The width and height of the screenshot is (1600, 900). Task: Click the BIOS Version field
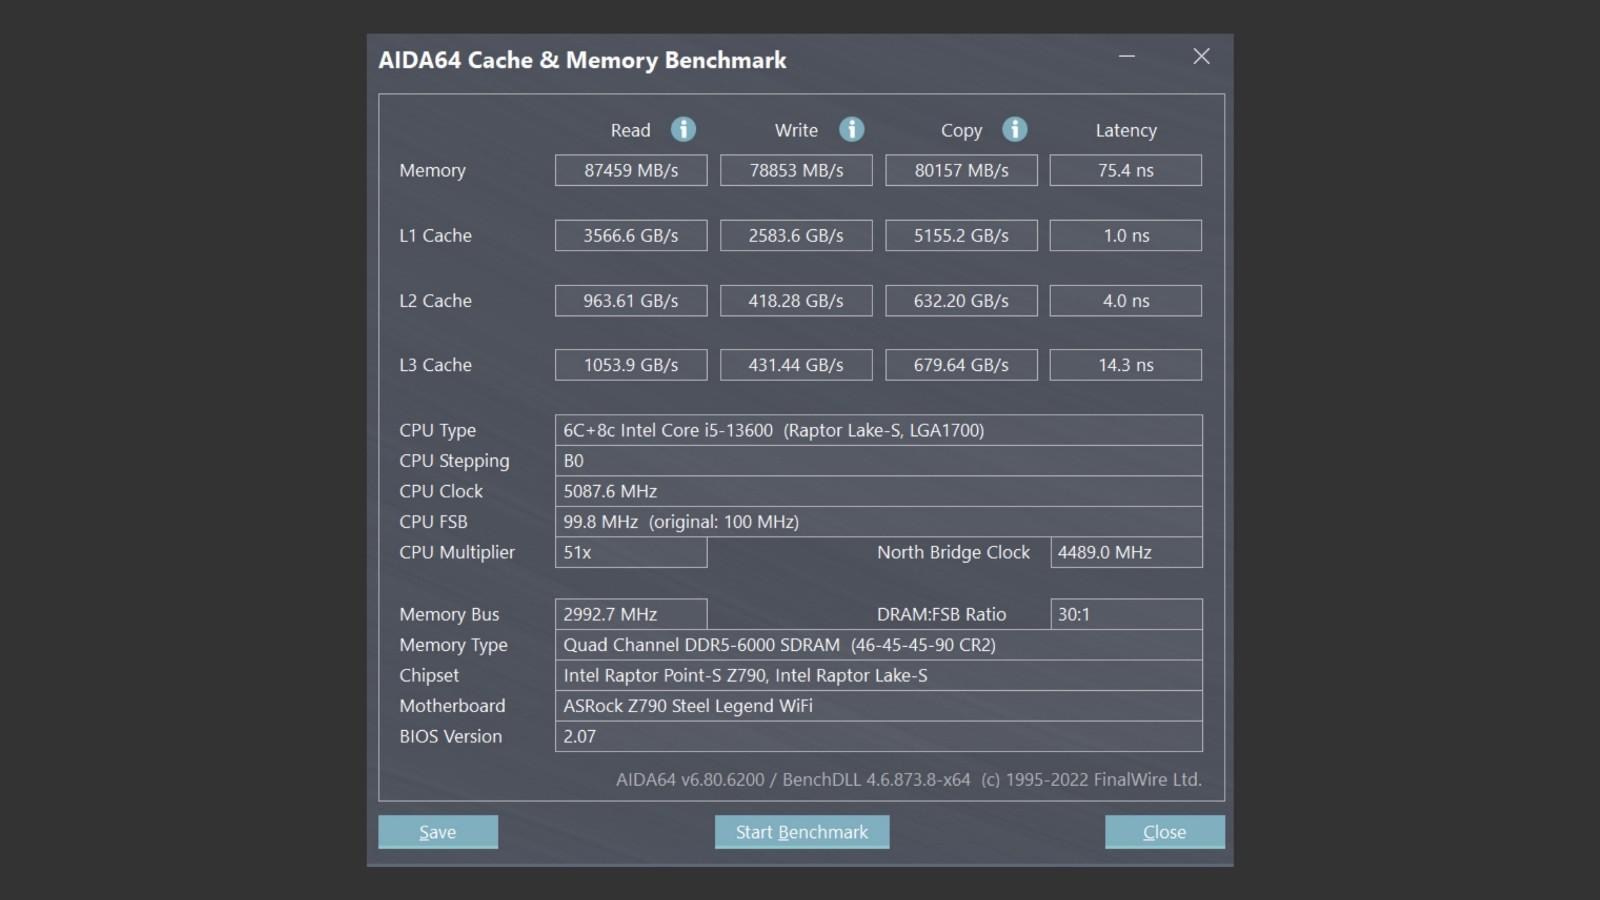coord(878,736)
